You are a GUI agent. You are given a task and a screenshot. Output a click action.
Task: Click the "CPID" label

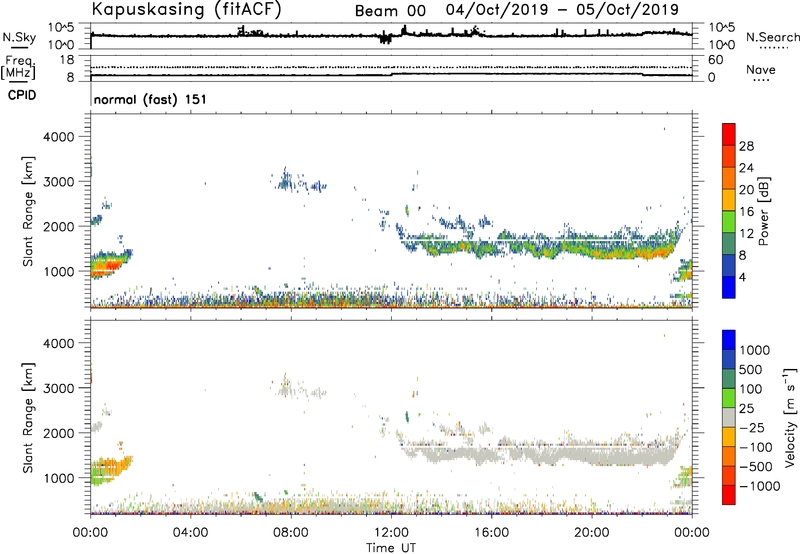pyautogui.click(x=22, y=95)
